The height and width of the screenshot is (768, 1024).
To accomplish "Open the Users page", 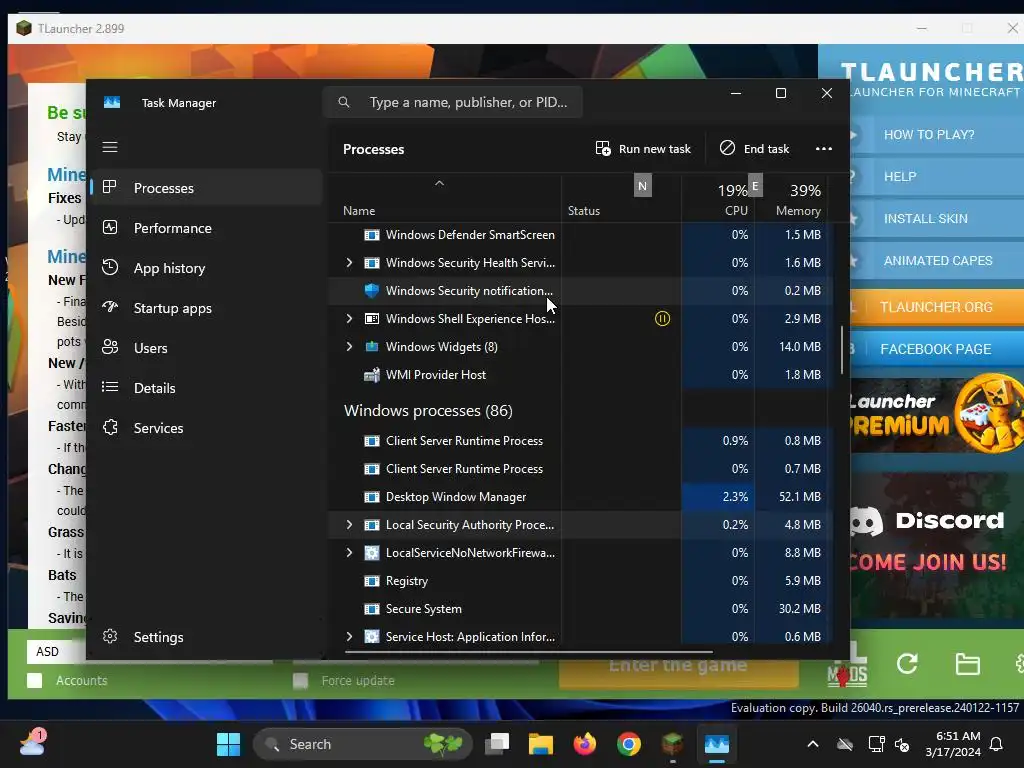I will point(207,348).
